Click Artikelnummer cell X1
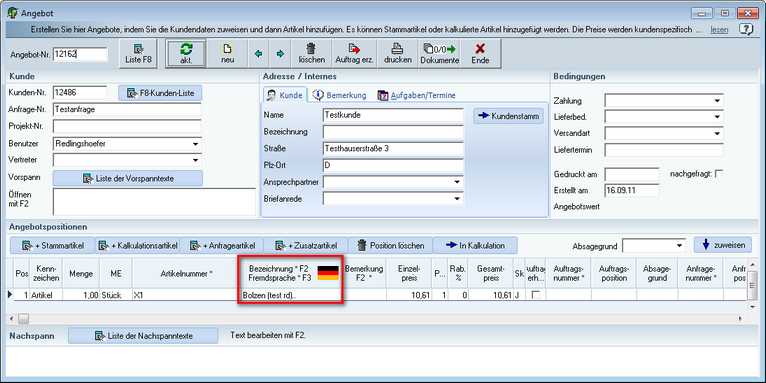 (x=186, y=295)
